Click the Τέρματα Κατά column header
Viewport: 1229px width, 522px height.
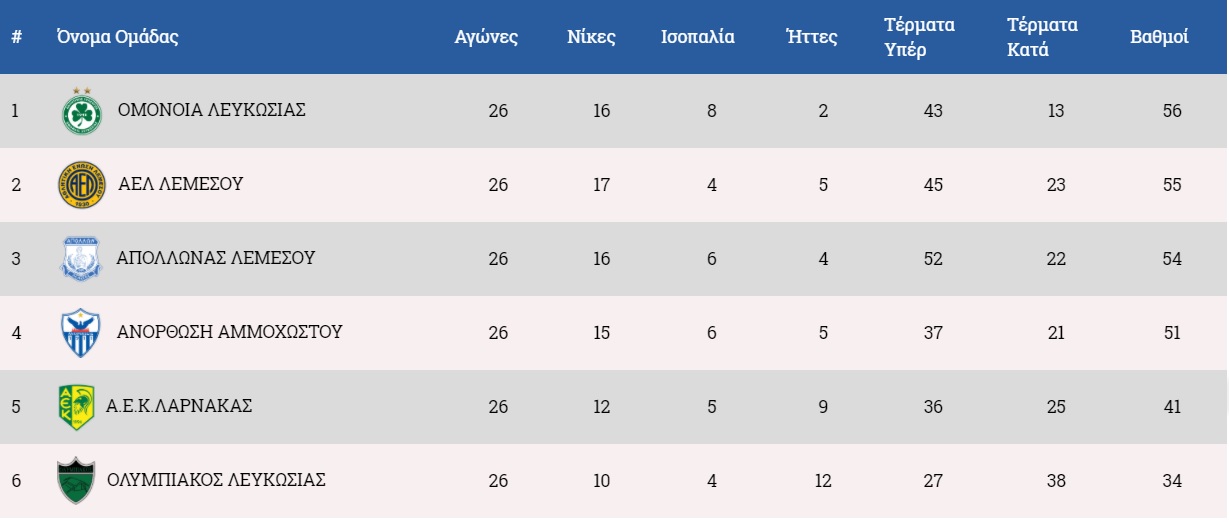point(1043,37)
